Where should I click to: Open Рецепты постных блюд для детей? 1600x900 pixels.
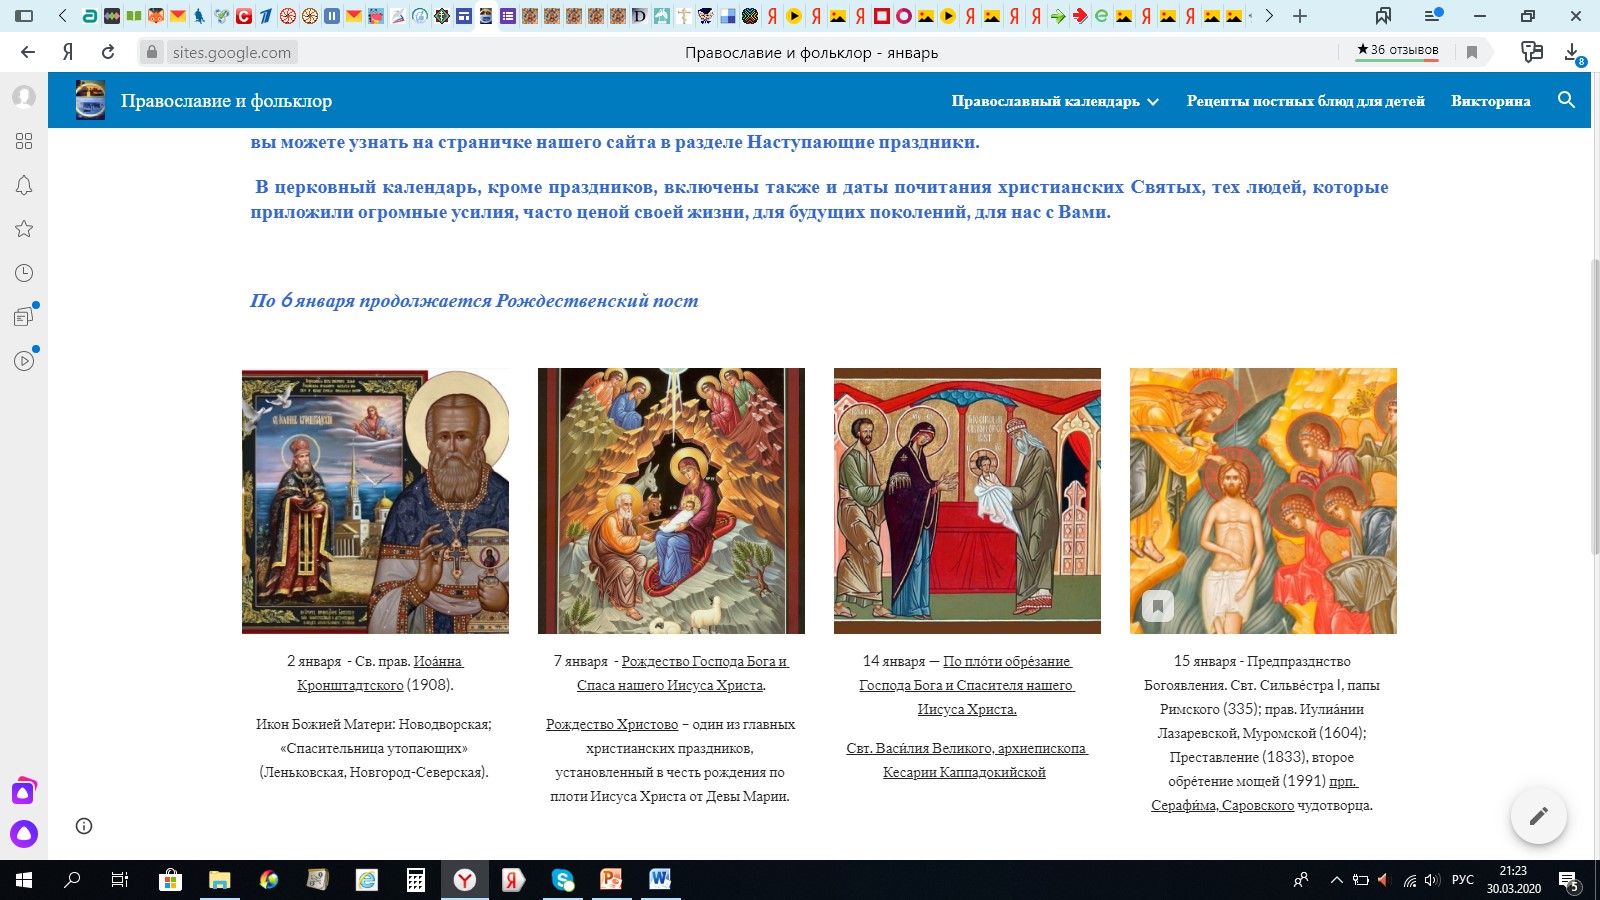click(1305, 101)
